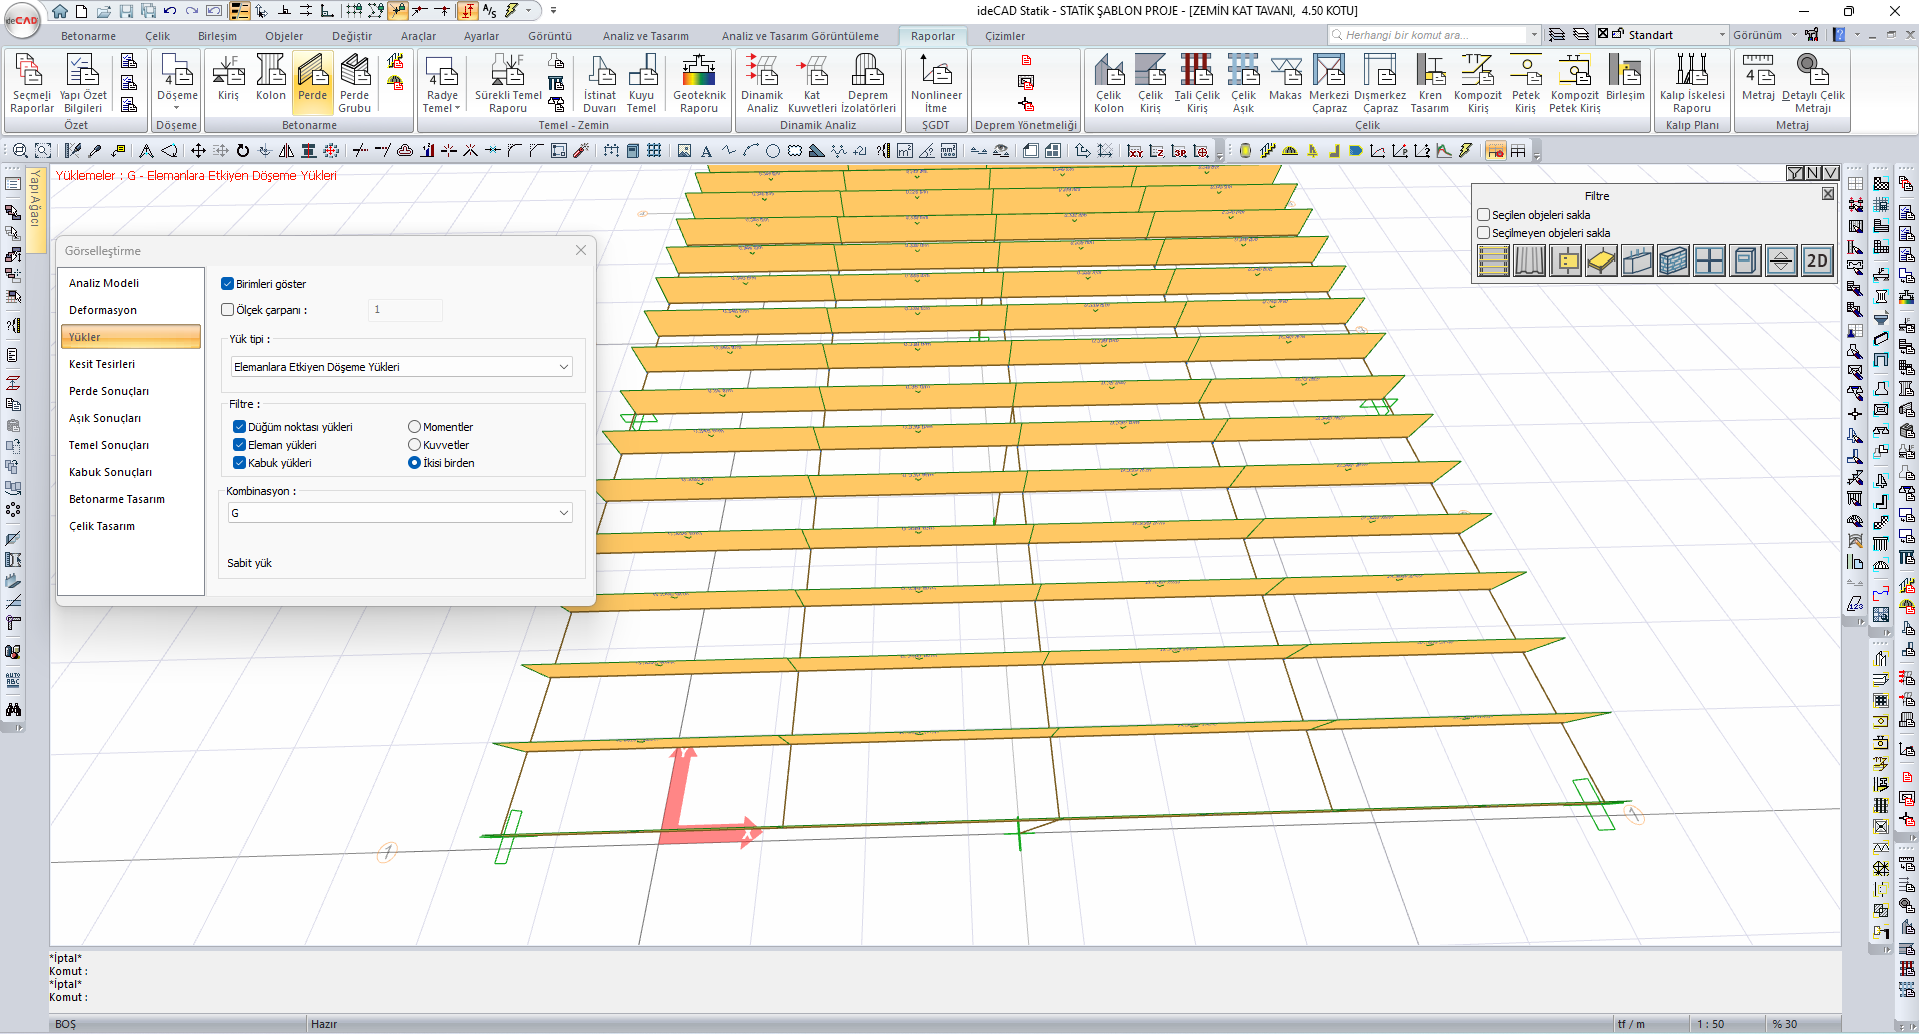The width and height of the screenshot is (1919, 1034).
Task: Open Çelik Kiriş report
Action: coord(1150,83)
